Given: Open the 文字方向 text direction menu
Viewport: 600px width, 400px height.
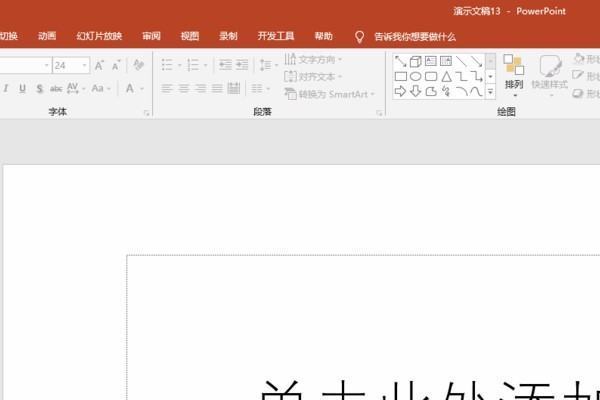Looking at the screenshot, I should [x=313, y=60].
